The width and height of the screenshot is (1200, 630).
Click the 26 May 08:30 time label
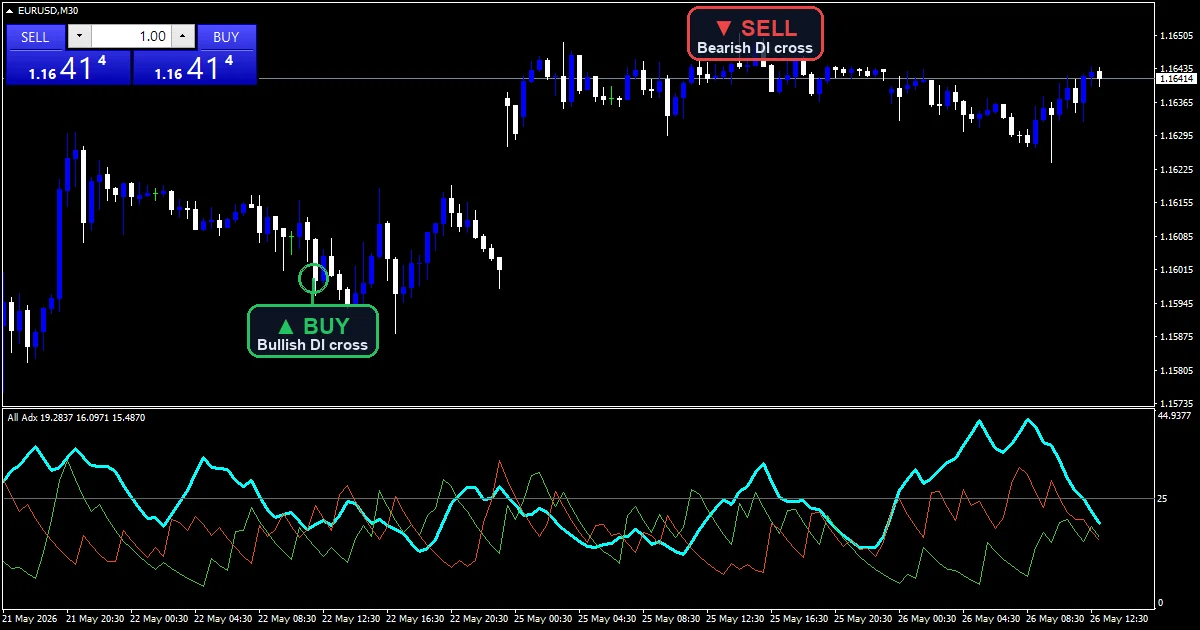pos(1055,618)
